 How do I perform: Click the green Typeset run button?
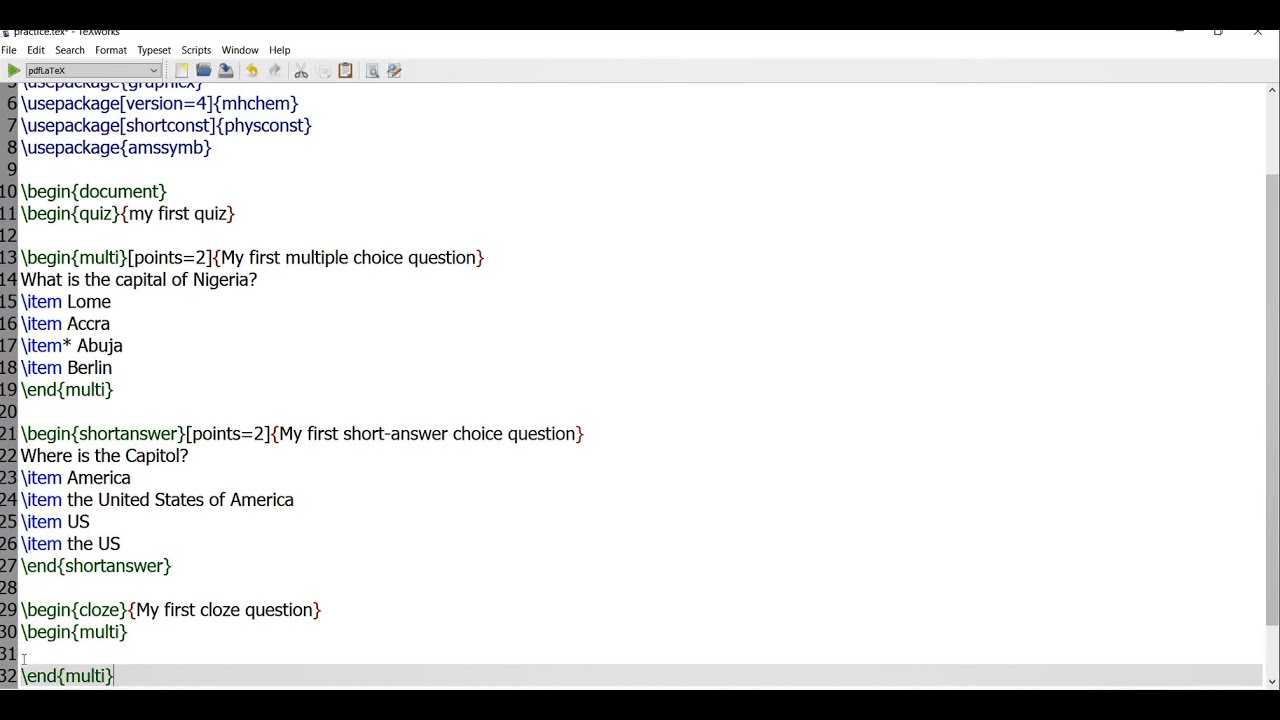[x=13, y=71]
